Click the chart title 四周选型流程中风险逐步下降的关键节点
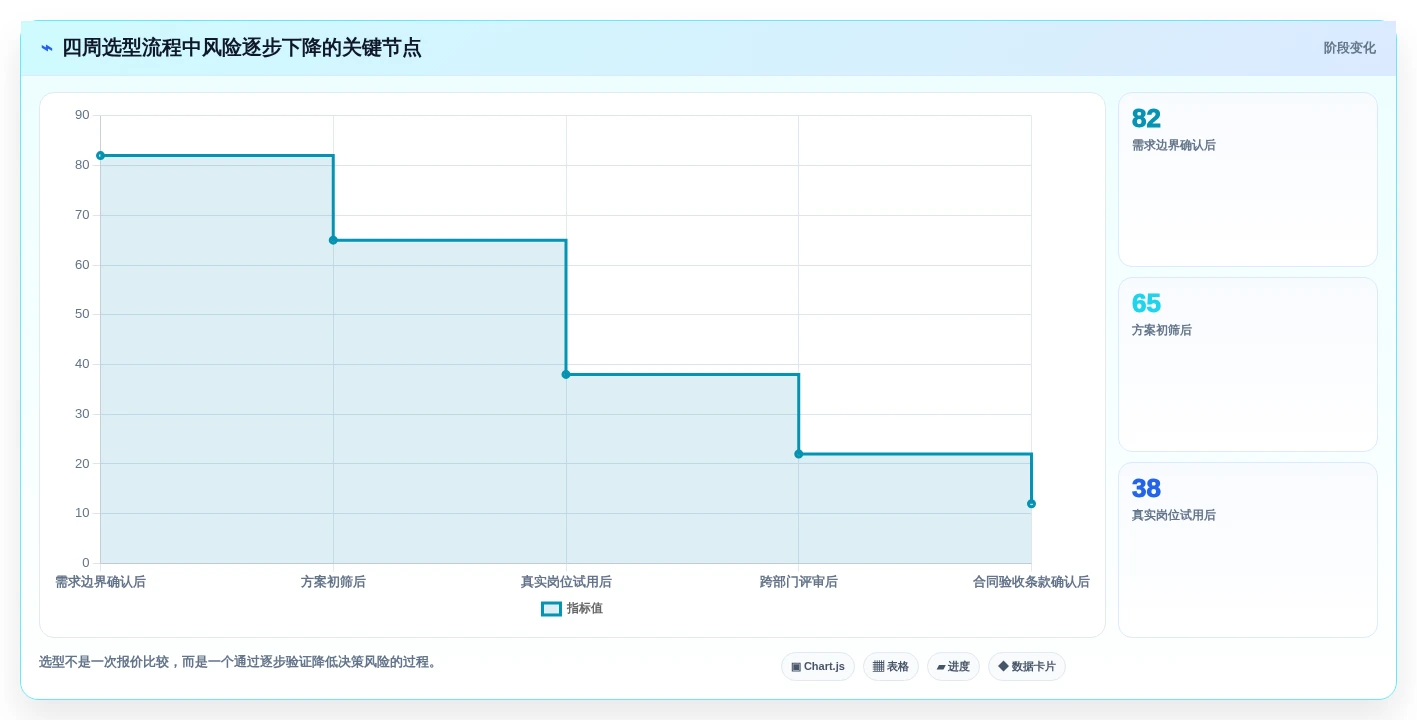The image size is (1417, 720). 242,48
